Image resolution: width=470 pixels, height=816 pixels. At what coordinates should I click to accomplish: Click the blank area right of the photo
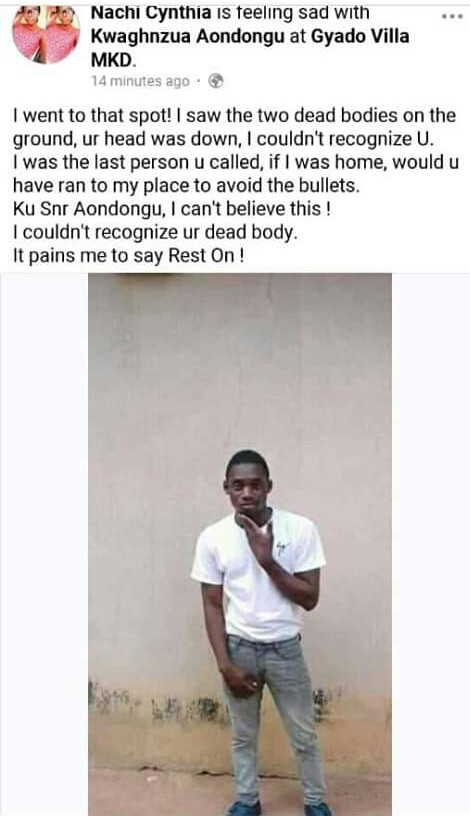431,544
